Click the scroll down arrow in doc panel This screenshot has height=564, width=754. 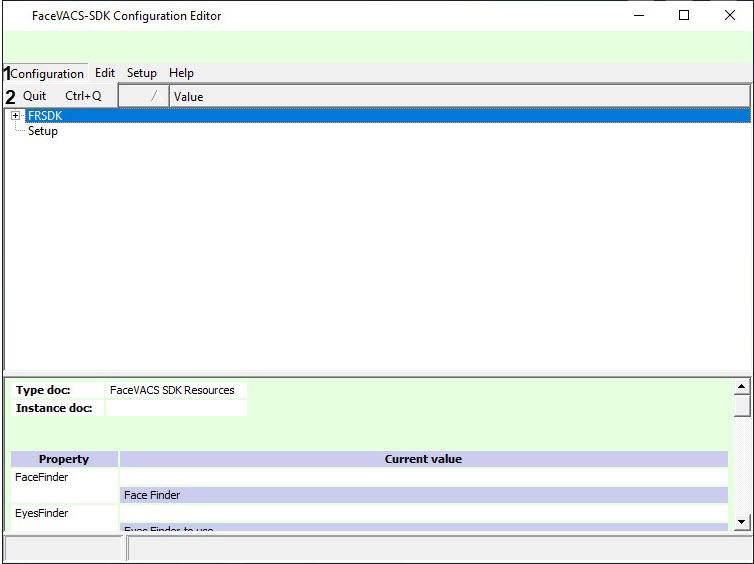[x=741, y=522]
